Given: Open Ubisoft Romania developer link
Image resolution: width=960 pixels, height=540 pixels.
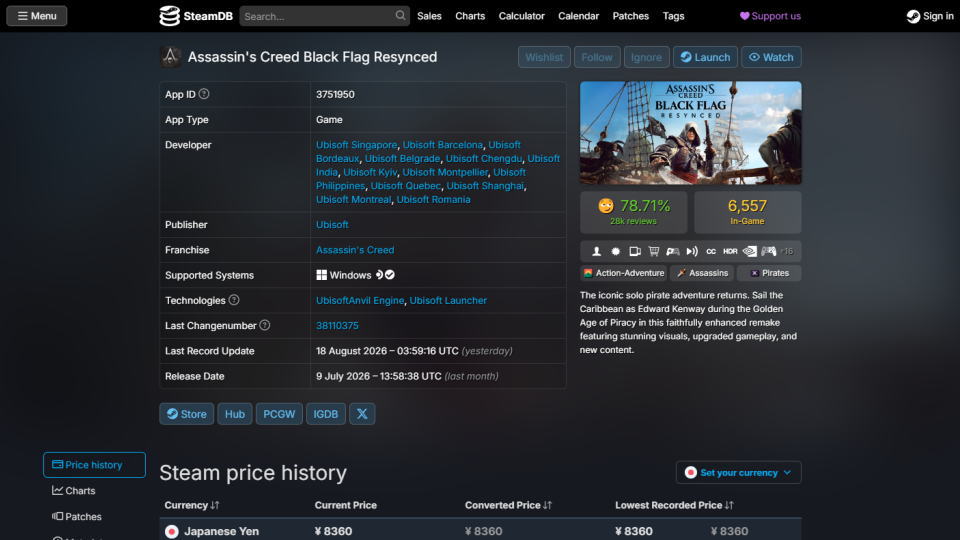Looking at the screenshot, I should pos(433,199).
